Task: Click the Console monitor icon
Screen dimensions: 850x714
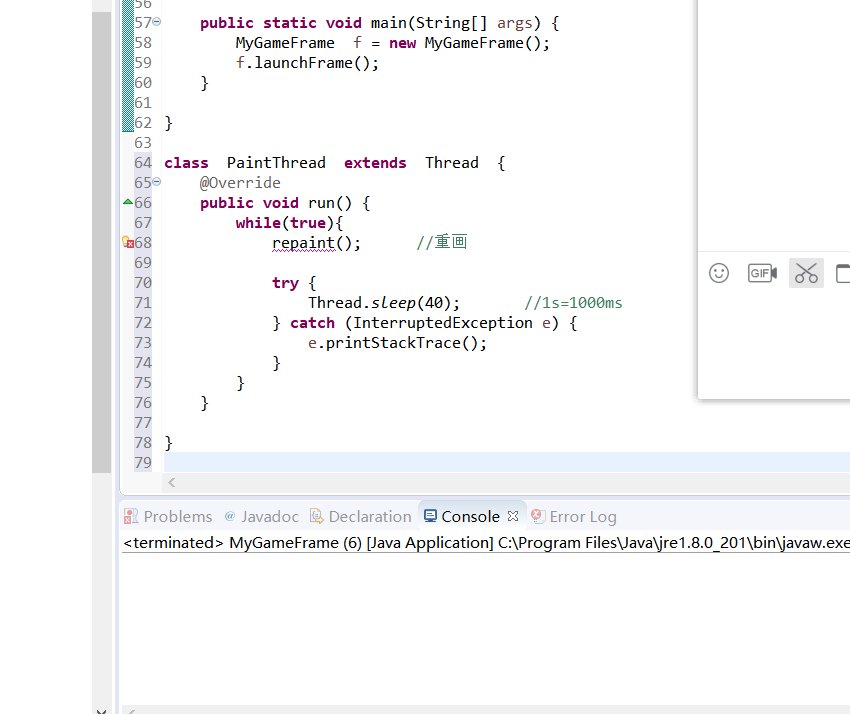Action: (x=430, y=516)
